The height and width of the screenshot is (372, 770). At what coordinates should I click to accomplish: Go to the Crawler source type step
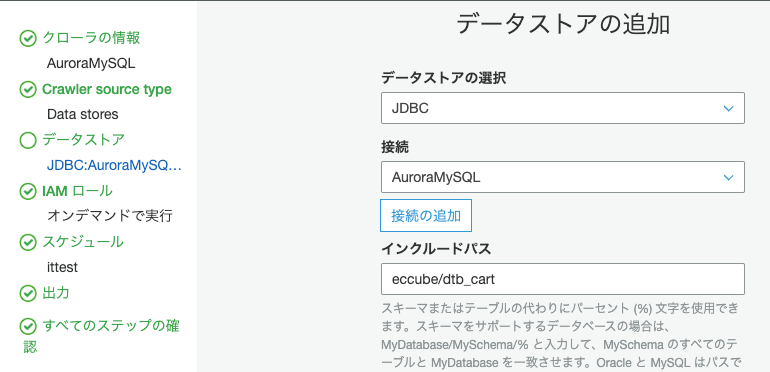click(107, 89)
